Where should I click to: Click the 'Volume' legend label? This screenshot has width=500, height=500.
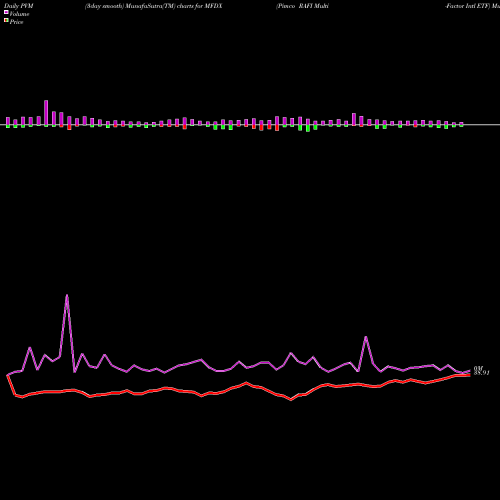(x=19, y=14)
